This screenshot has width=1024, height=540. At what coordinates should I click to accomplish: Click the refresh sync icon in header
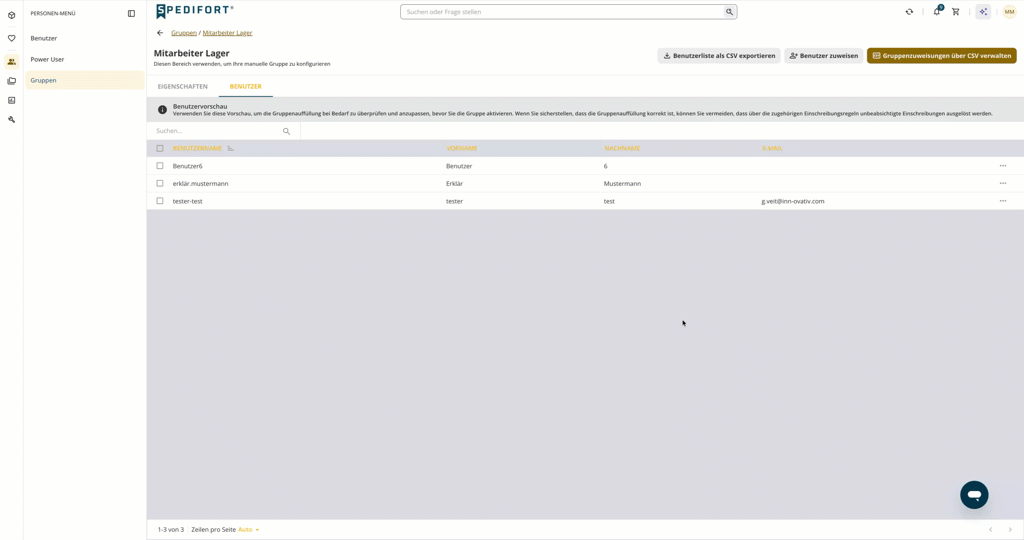point(909,12)
